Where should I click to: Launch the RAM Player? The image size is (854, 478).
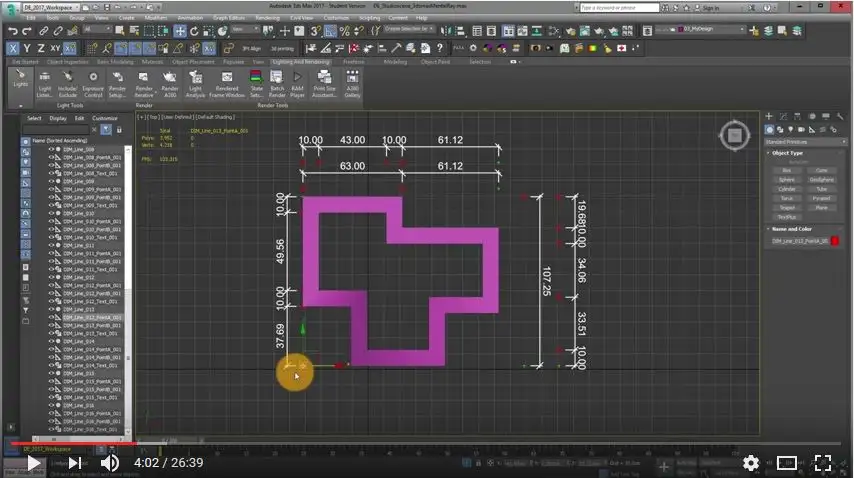[x=297, y=84]
